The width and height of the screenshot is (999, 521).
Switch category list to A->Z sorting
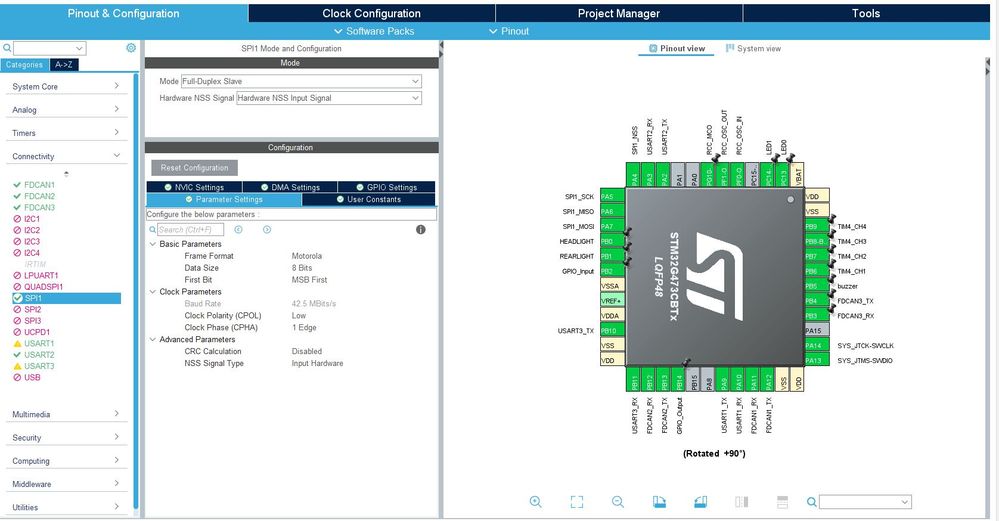click(x=64, y=64)
